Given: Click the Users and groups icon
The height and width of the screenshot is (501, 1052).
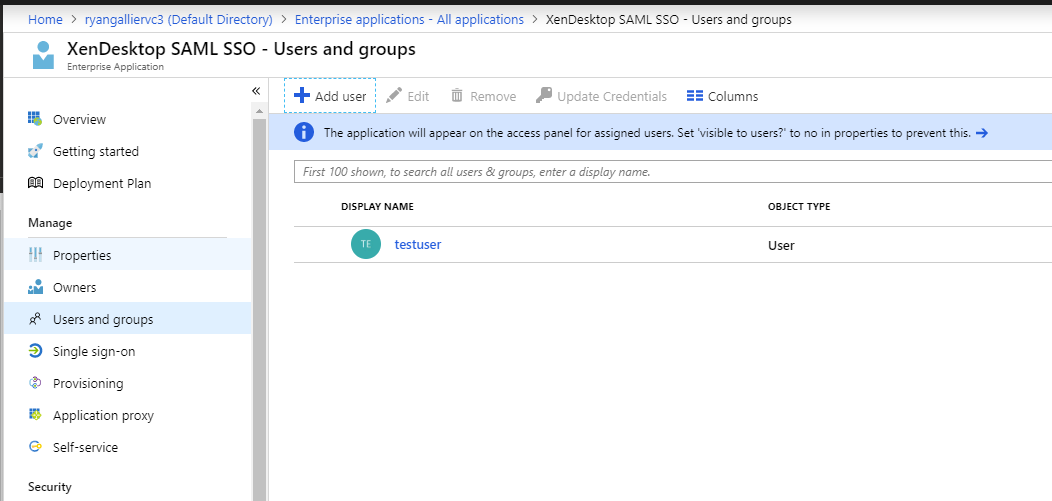Looking at the screenshot, I should point(35,319).
